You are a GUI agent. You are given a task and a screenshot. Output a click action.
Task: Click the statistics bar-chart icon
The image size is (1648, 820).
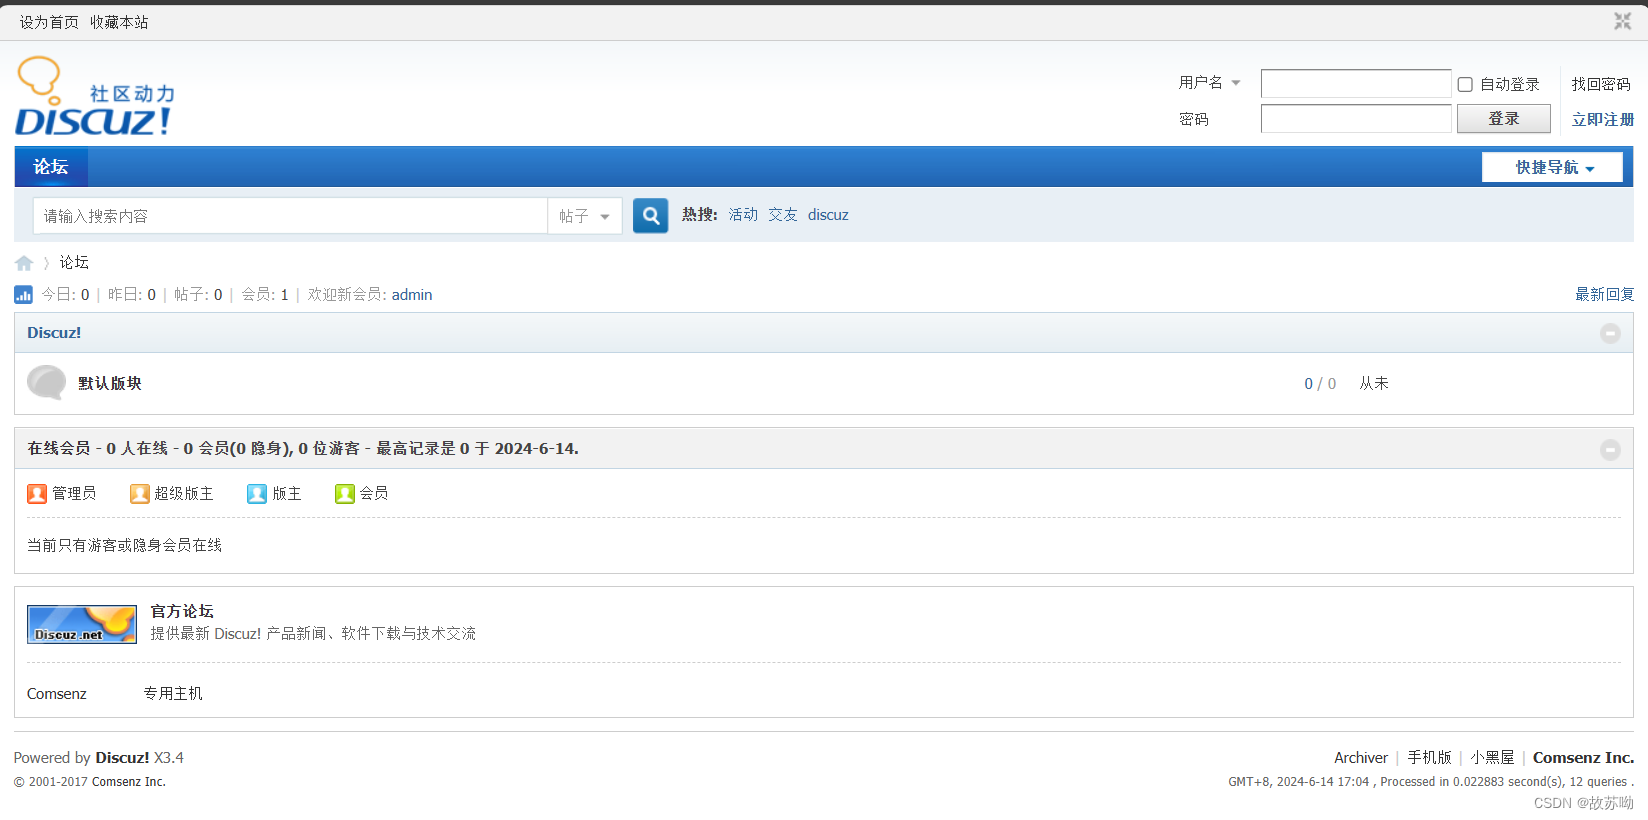coord(23,295)
